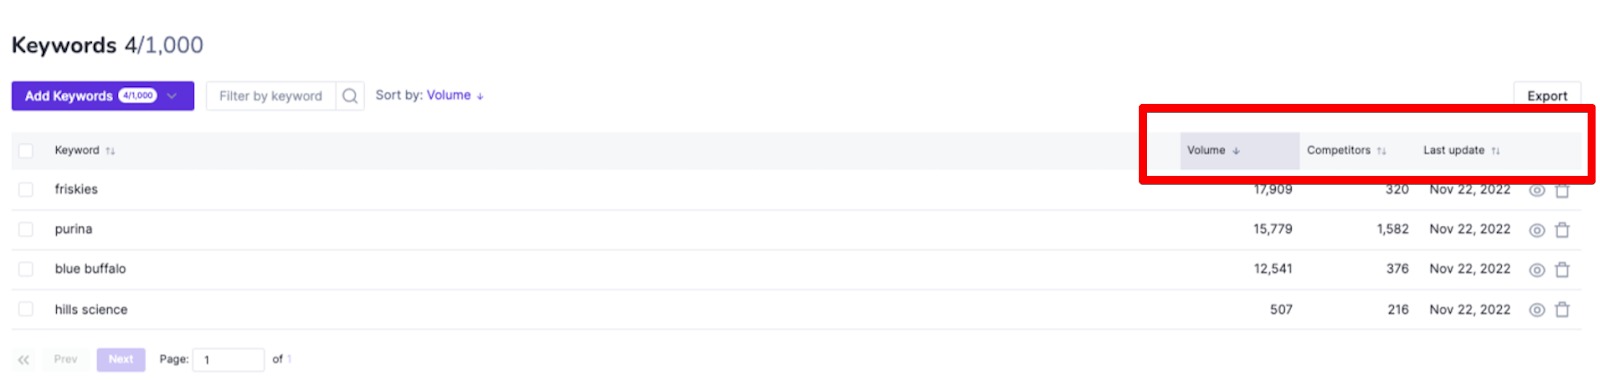Toggle eye icon for blue buffalo row
This screenshot has height=380, width=1600.
click(1537, 270)
